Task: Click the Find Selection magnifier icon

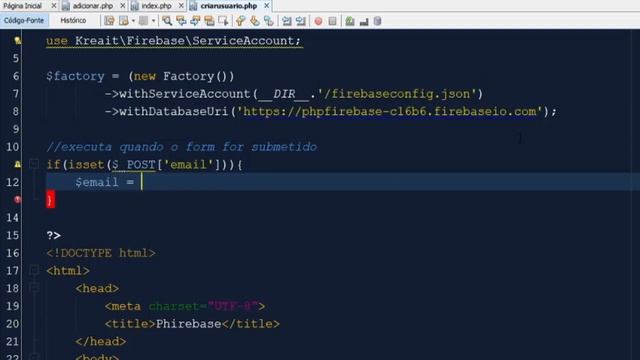Action: pos(167,21)
